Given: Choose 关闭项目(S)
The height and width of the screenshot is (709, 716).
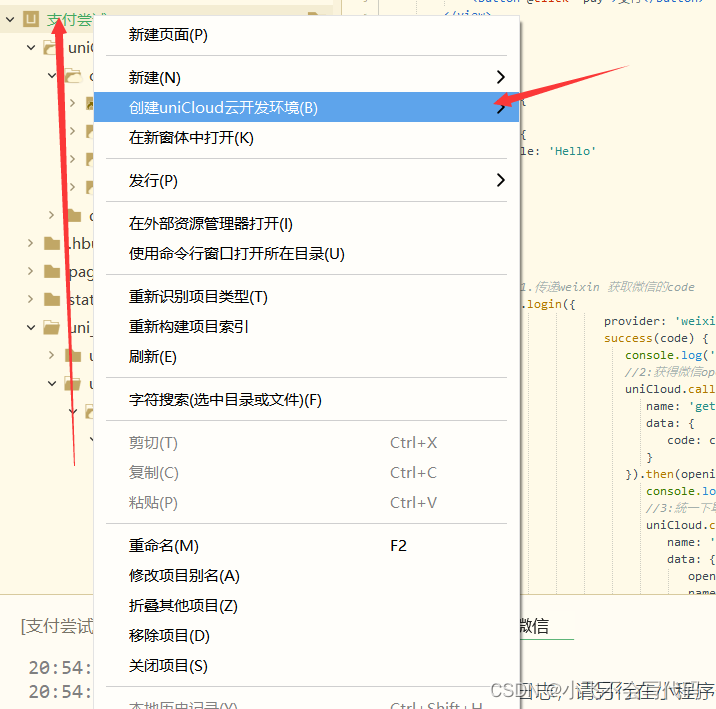Looking at the screenshot, I should point(306,666).
